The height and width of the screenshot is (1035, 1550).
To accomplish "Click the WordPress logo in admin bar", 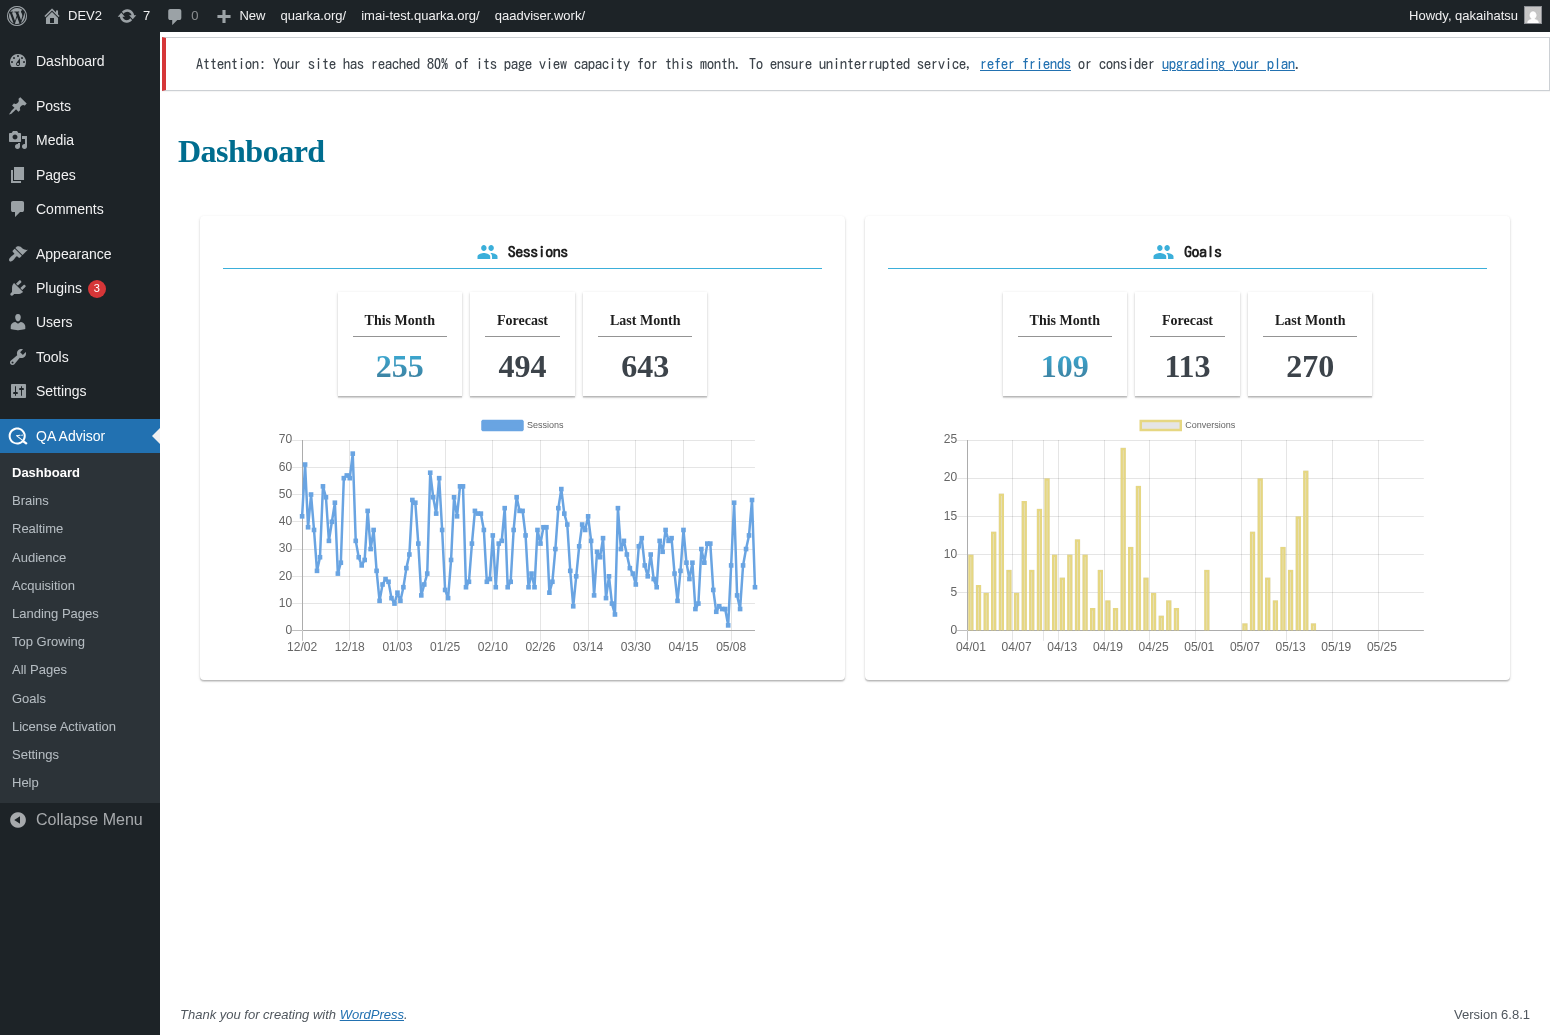I will coord(17,16).
